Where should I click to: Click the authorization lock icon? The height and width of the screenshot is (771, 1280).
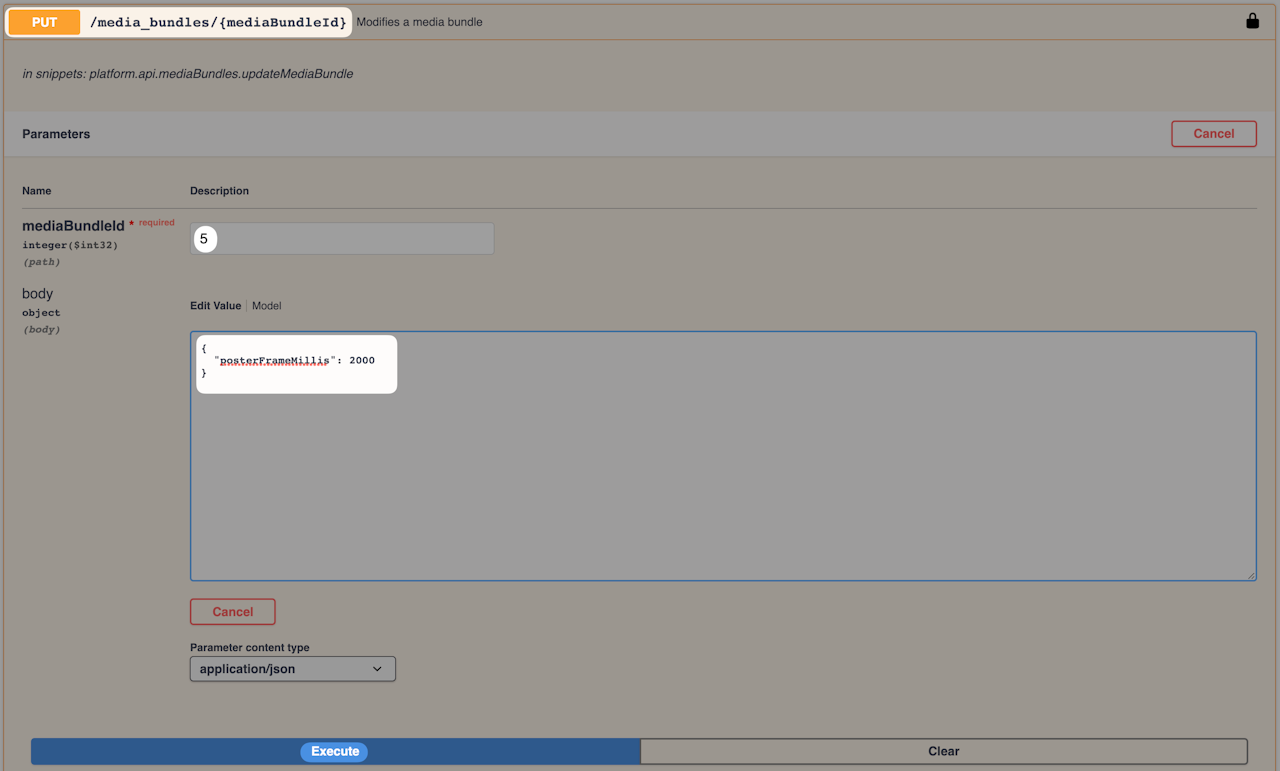(x=1252, y=21)
